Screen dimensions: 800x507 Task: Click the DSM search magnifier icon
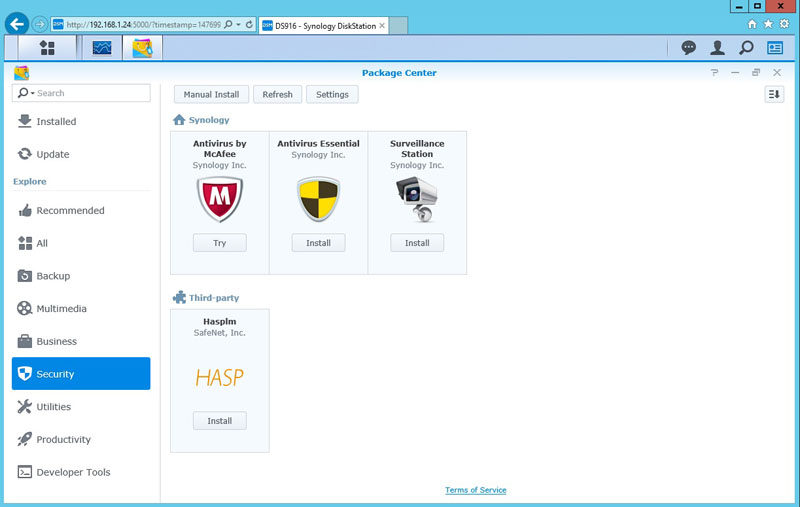click(x=746, y=48)
